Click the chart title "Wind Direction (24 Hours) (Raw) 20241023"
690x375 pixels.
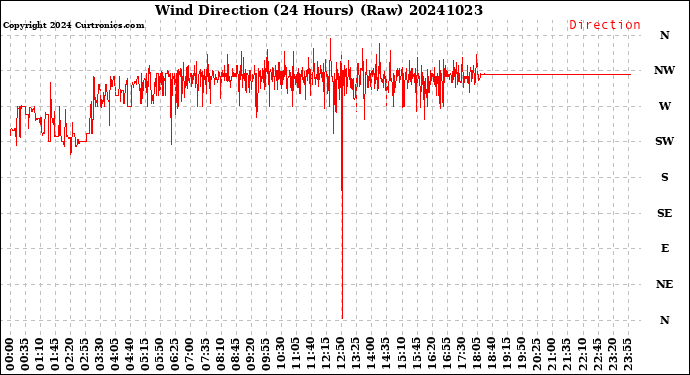point(319,10)
